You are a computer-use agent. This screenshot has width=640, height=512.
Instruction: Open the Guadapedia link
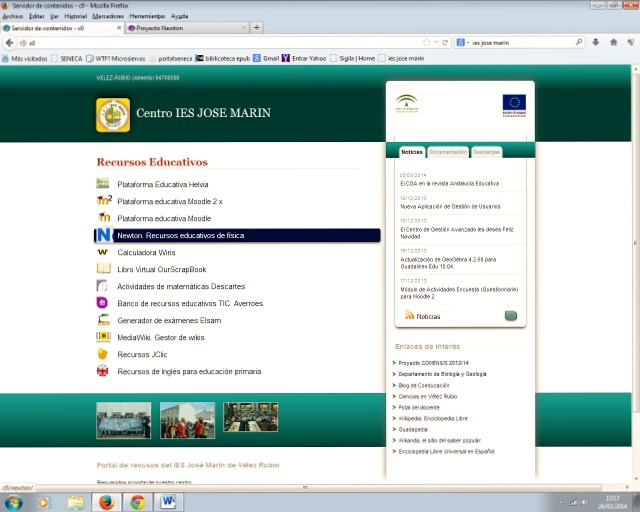click(413, 429)
